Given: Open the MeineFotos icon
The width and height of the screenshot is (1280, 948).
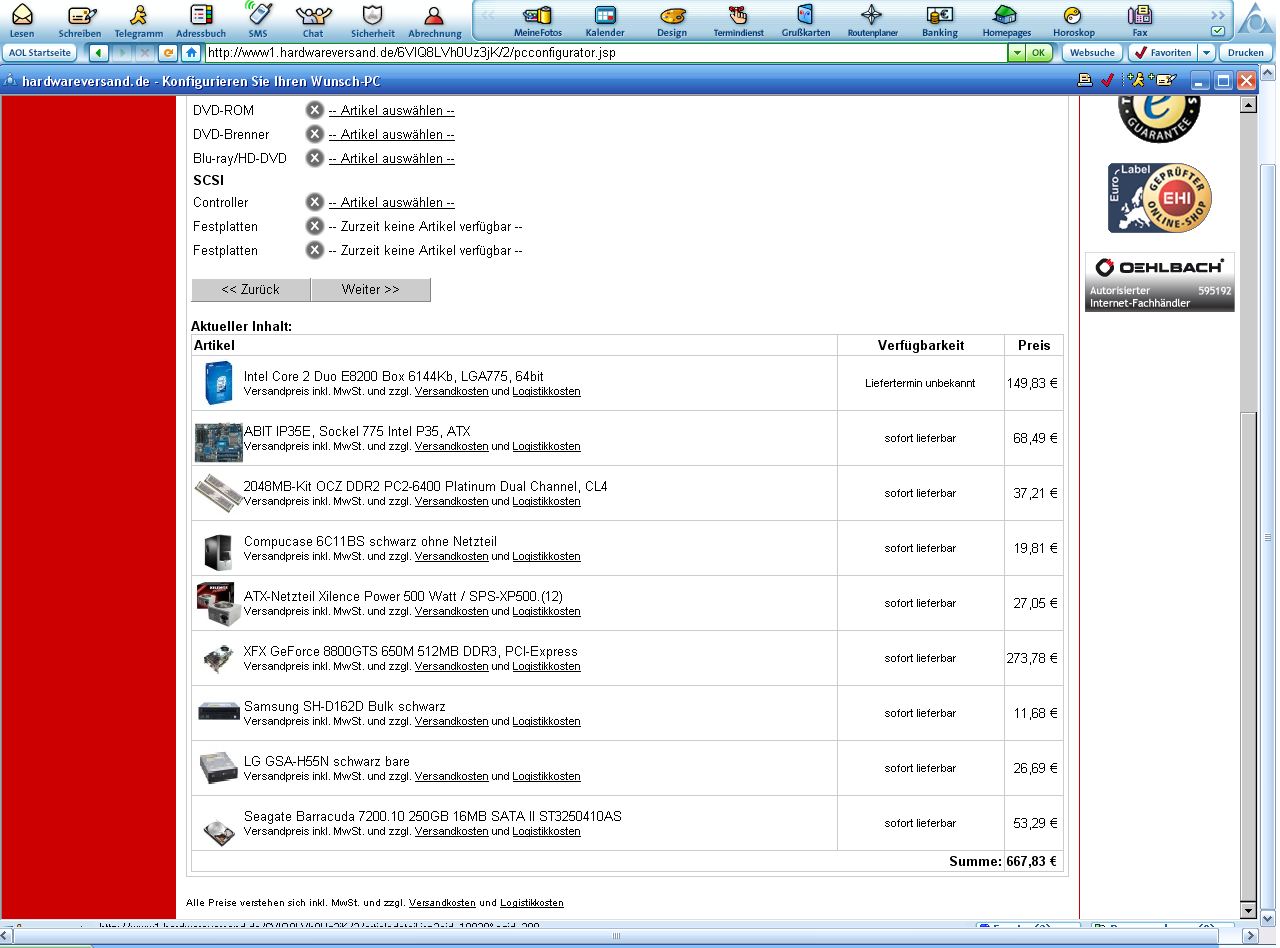Looking at the screenshot, I should (538, 15).
